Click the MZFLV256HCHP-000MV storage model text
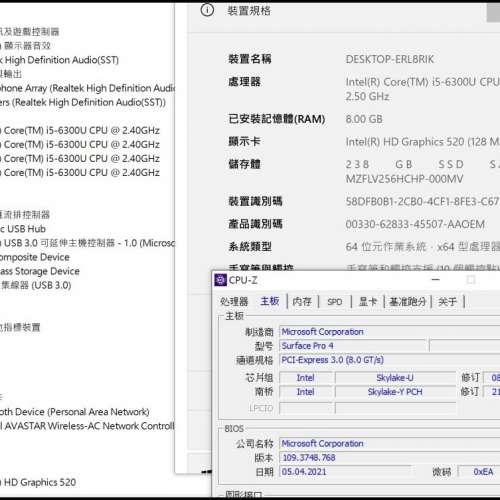The height and width of the screenshot is (500, 500). [x=404, y=179]
